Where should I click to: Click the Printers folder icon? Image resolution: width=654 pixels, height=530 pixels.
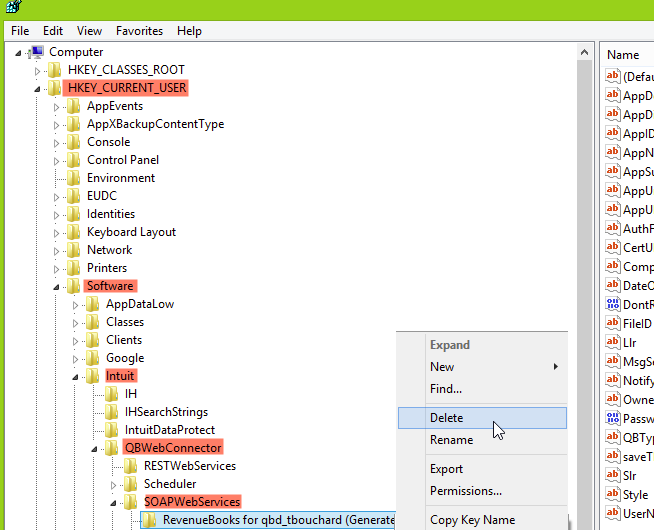[73, 268]
